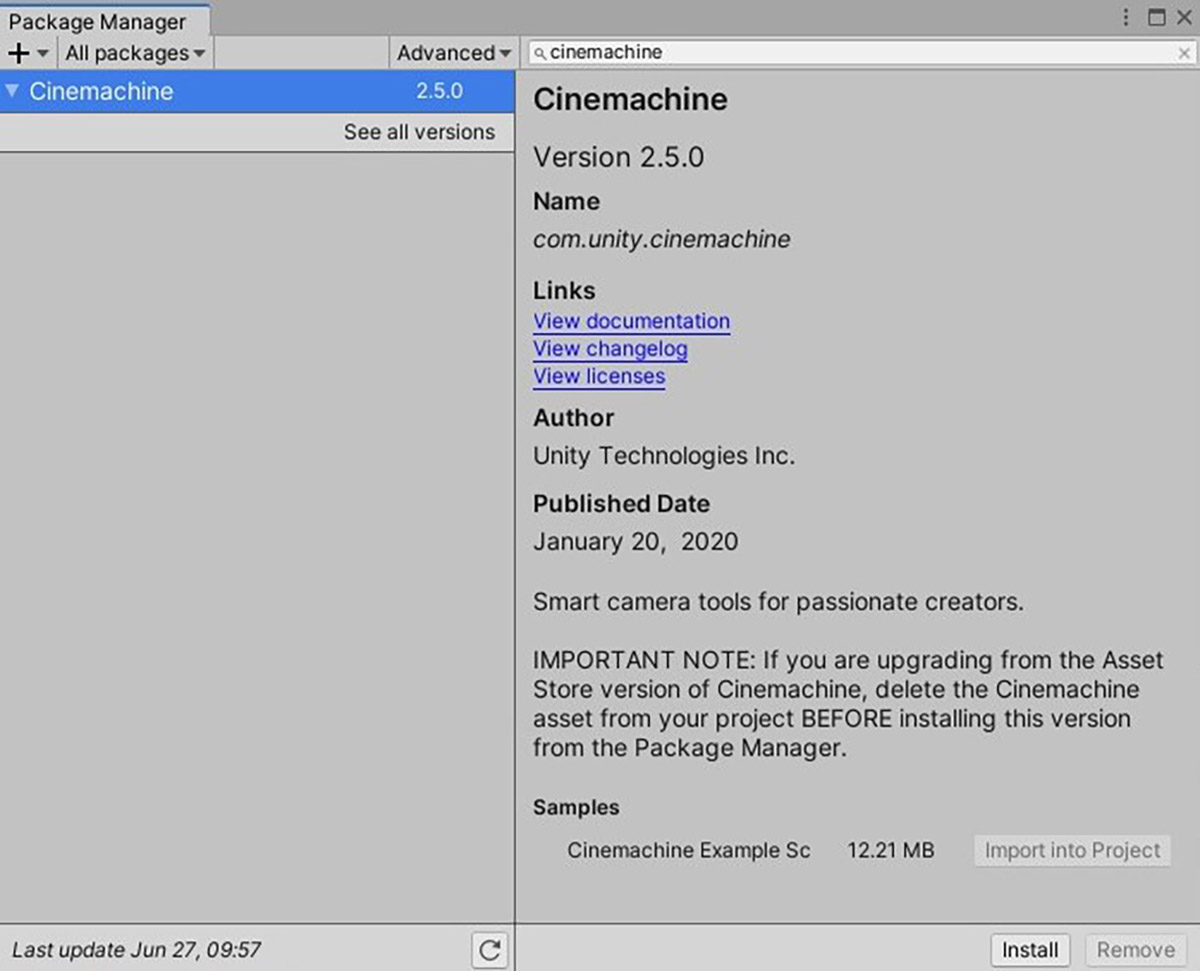Clear the search field with the X

pos(1184,53)
